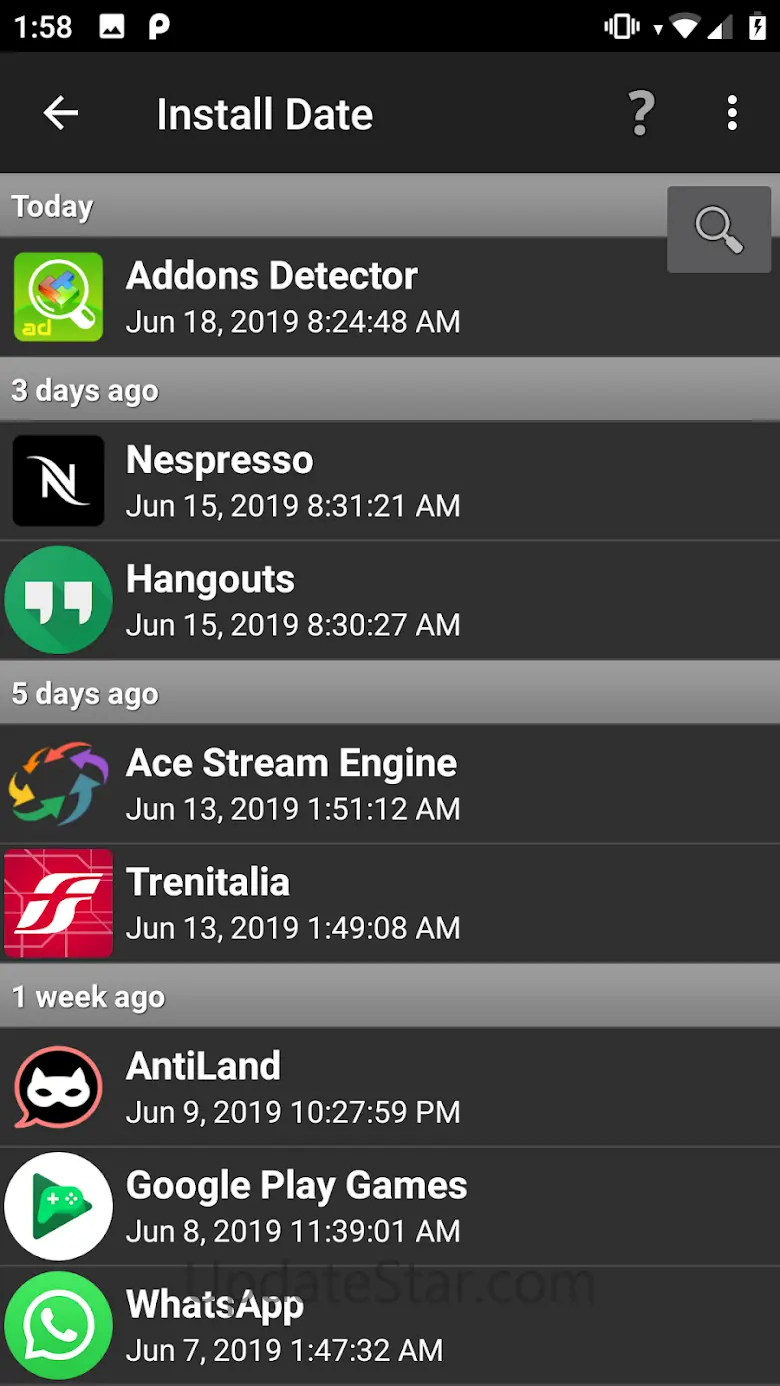Image resolution: width=780 pixels, height=1386 pixels.
Task: Tap the back arrow
Action: point(60,114)
